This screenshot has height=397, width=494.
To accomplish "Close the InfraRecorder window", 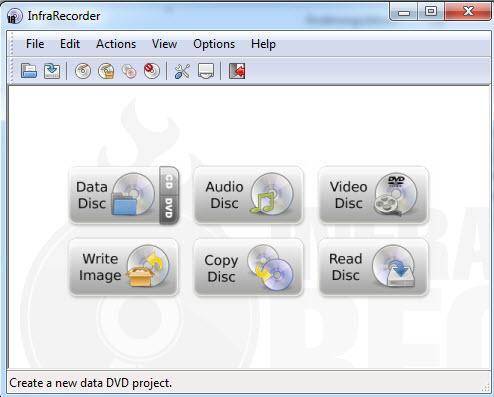I will (x=468, y=12).
